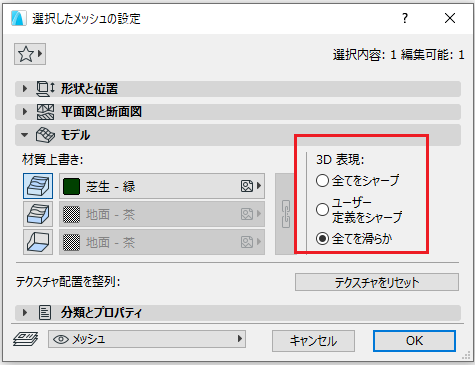Click the dark green 芝生 color swatch
Viewport: 475px width, 365px height.
(71, 186)
